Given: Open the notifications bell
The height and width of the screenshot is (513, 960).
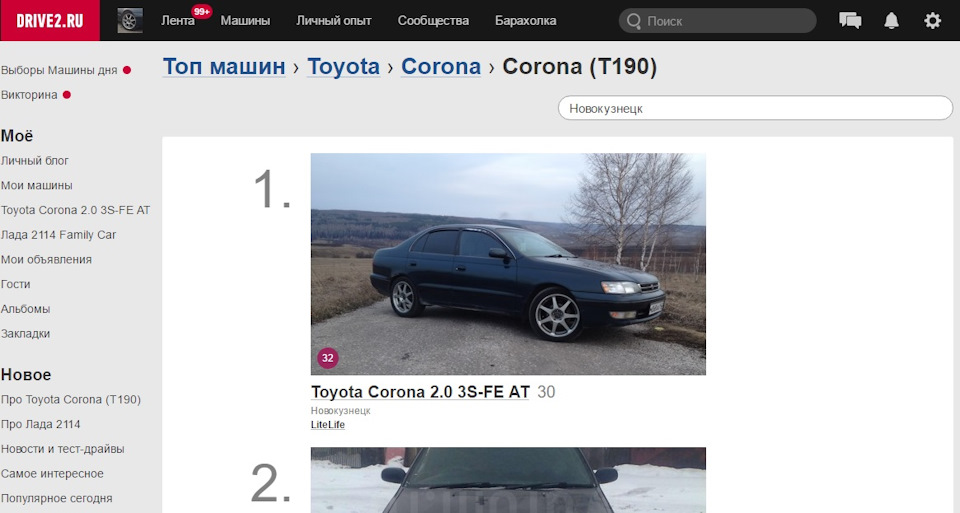Looking at the screenshot, I should 891,21.
